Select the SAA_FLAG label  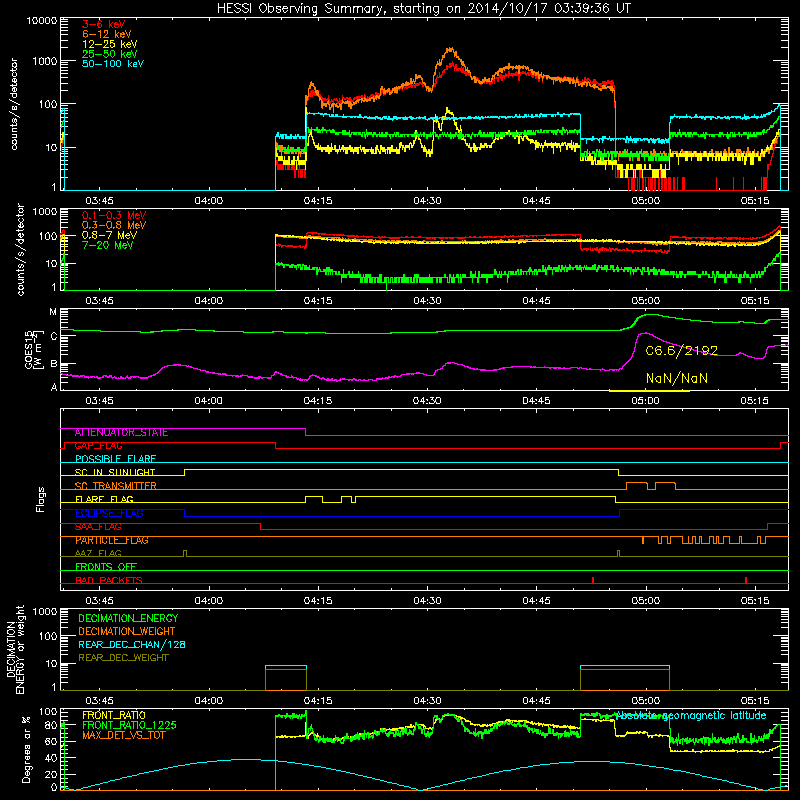98,527
